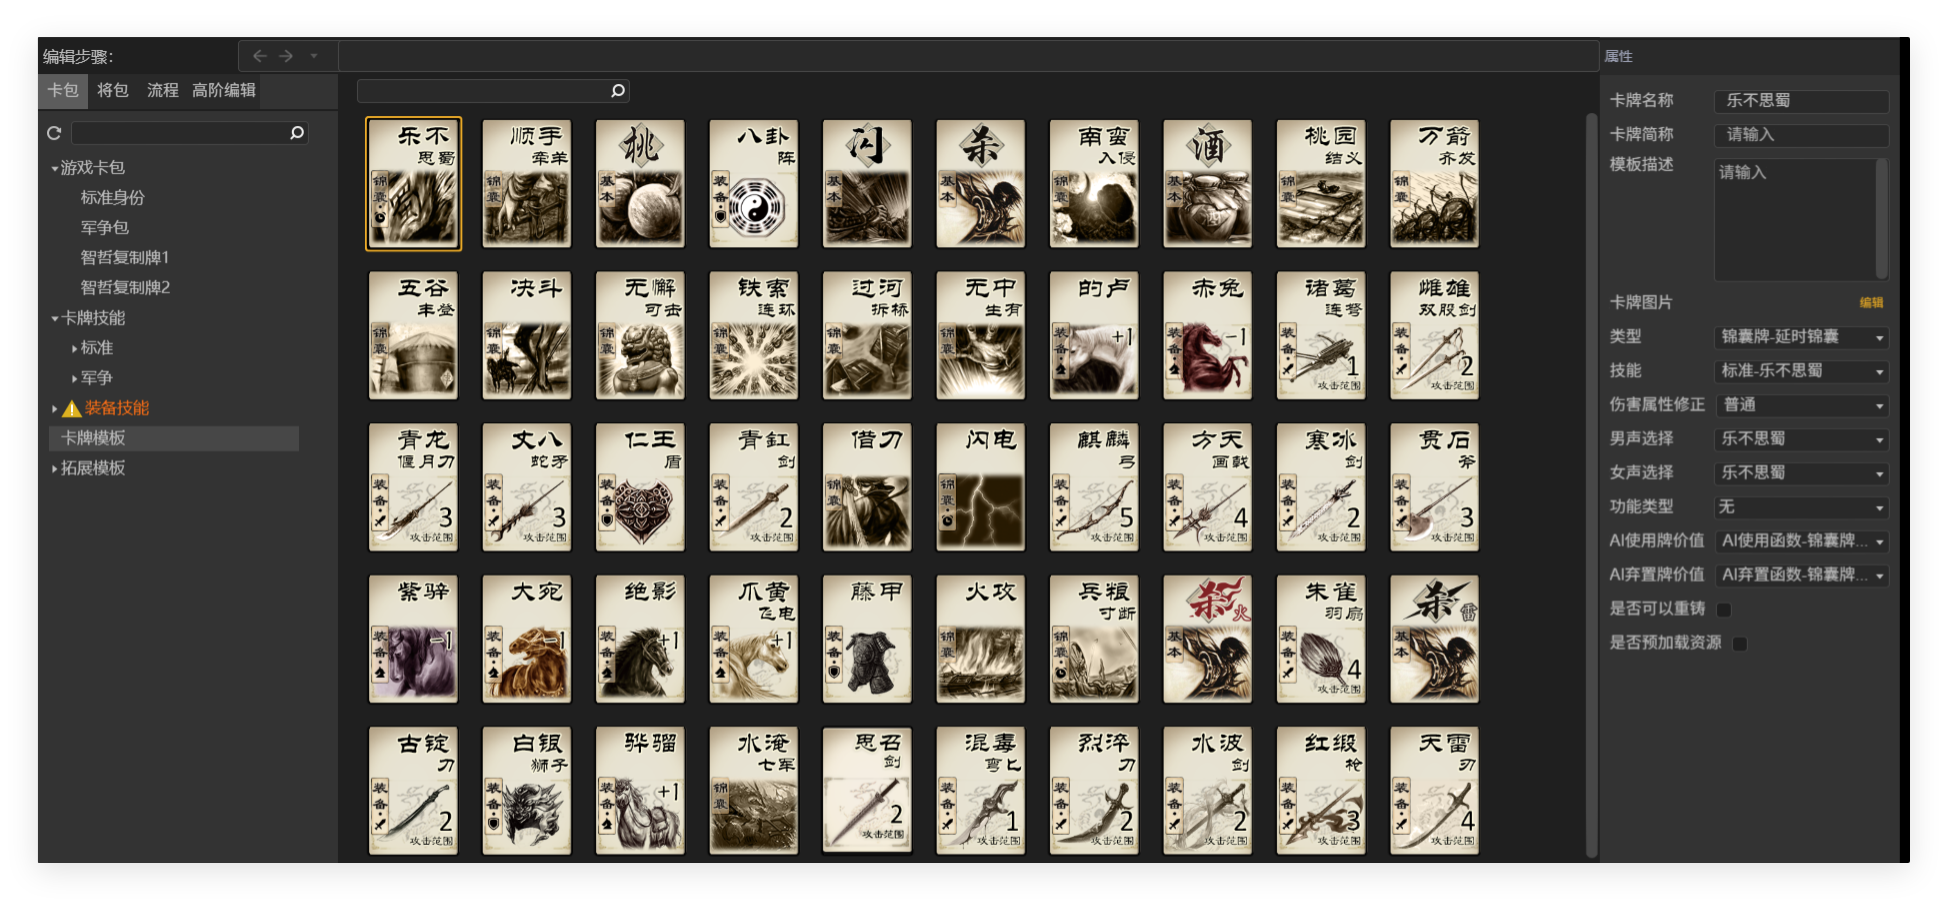
Task: Click search magnifier in left tree panel
Action: [296, 133]
